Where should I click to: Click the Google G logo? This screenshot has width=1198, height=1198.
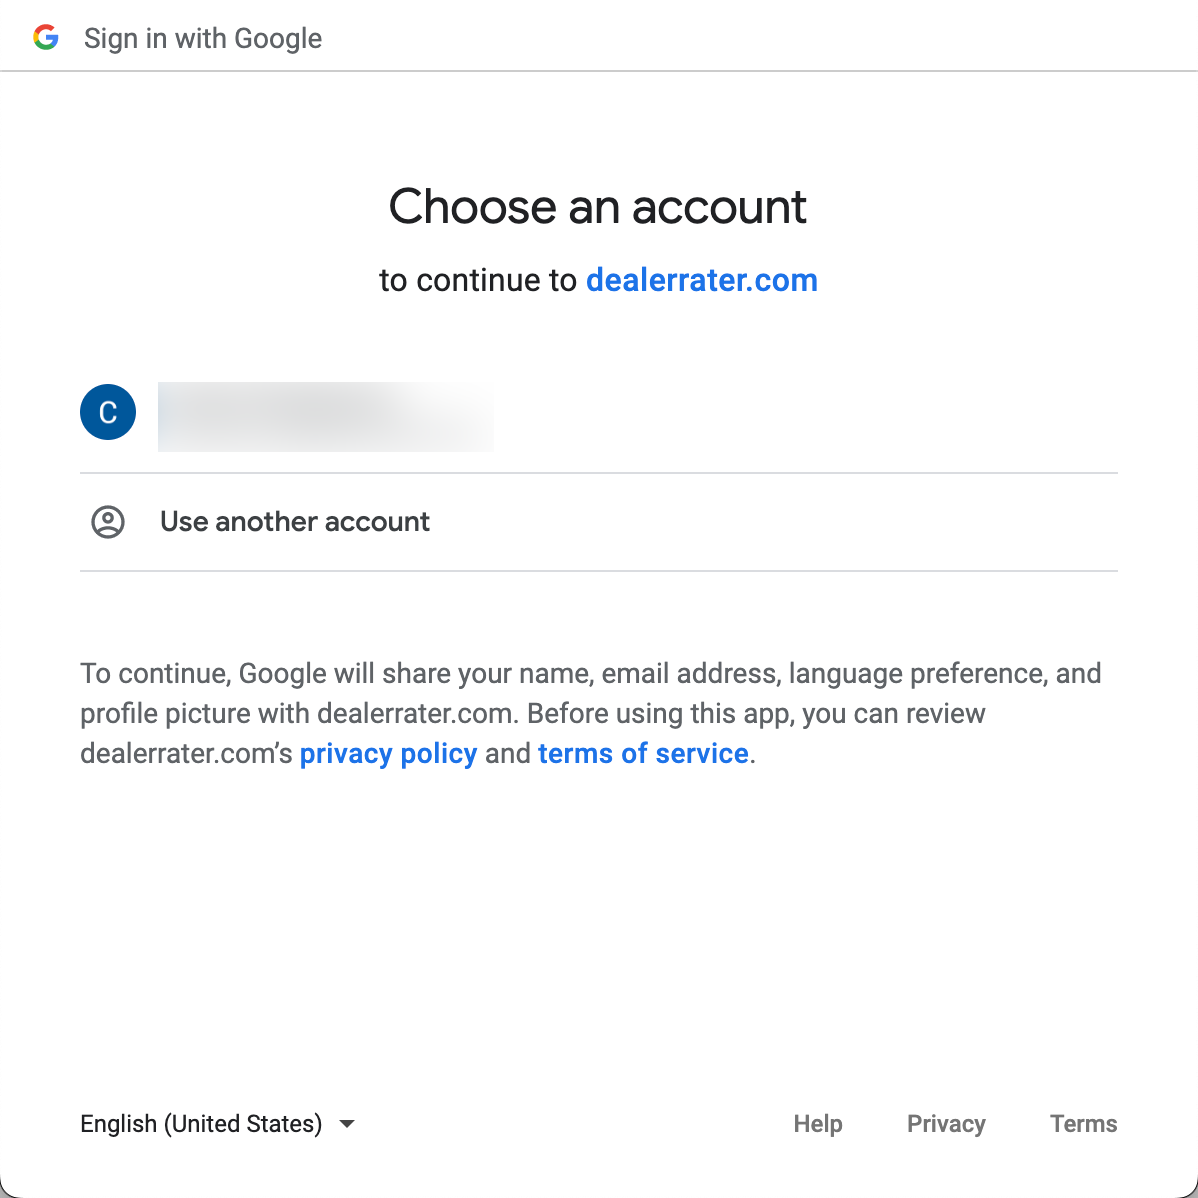pyautogui.click(x=46, y=38)
